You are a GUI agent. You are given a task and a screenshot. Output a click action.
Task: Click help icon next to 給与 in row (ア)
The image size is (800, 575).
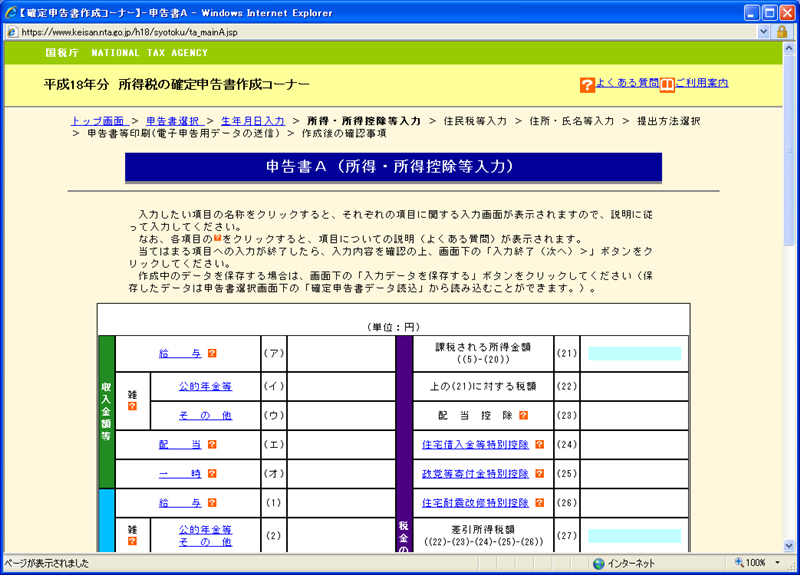pos(212,354)
